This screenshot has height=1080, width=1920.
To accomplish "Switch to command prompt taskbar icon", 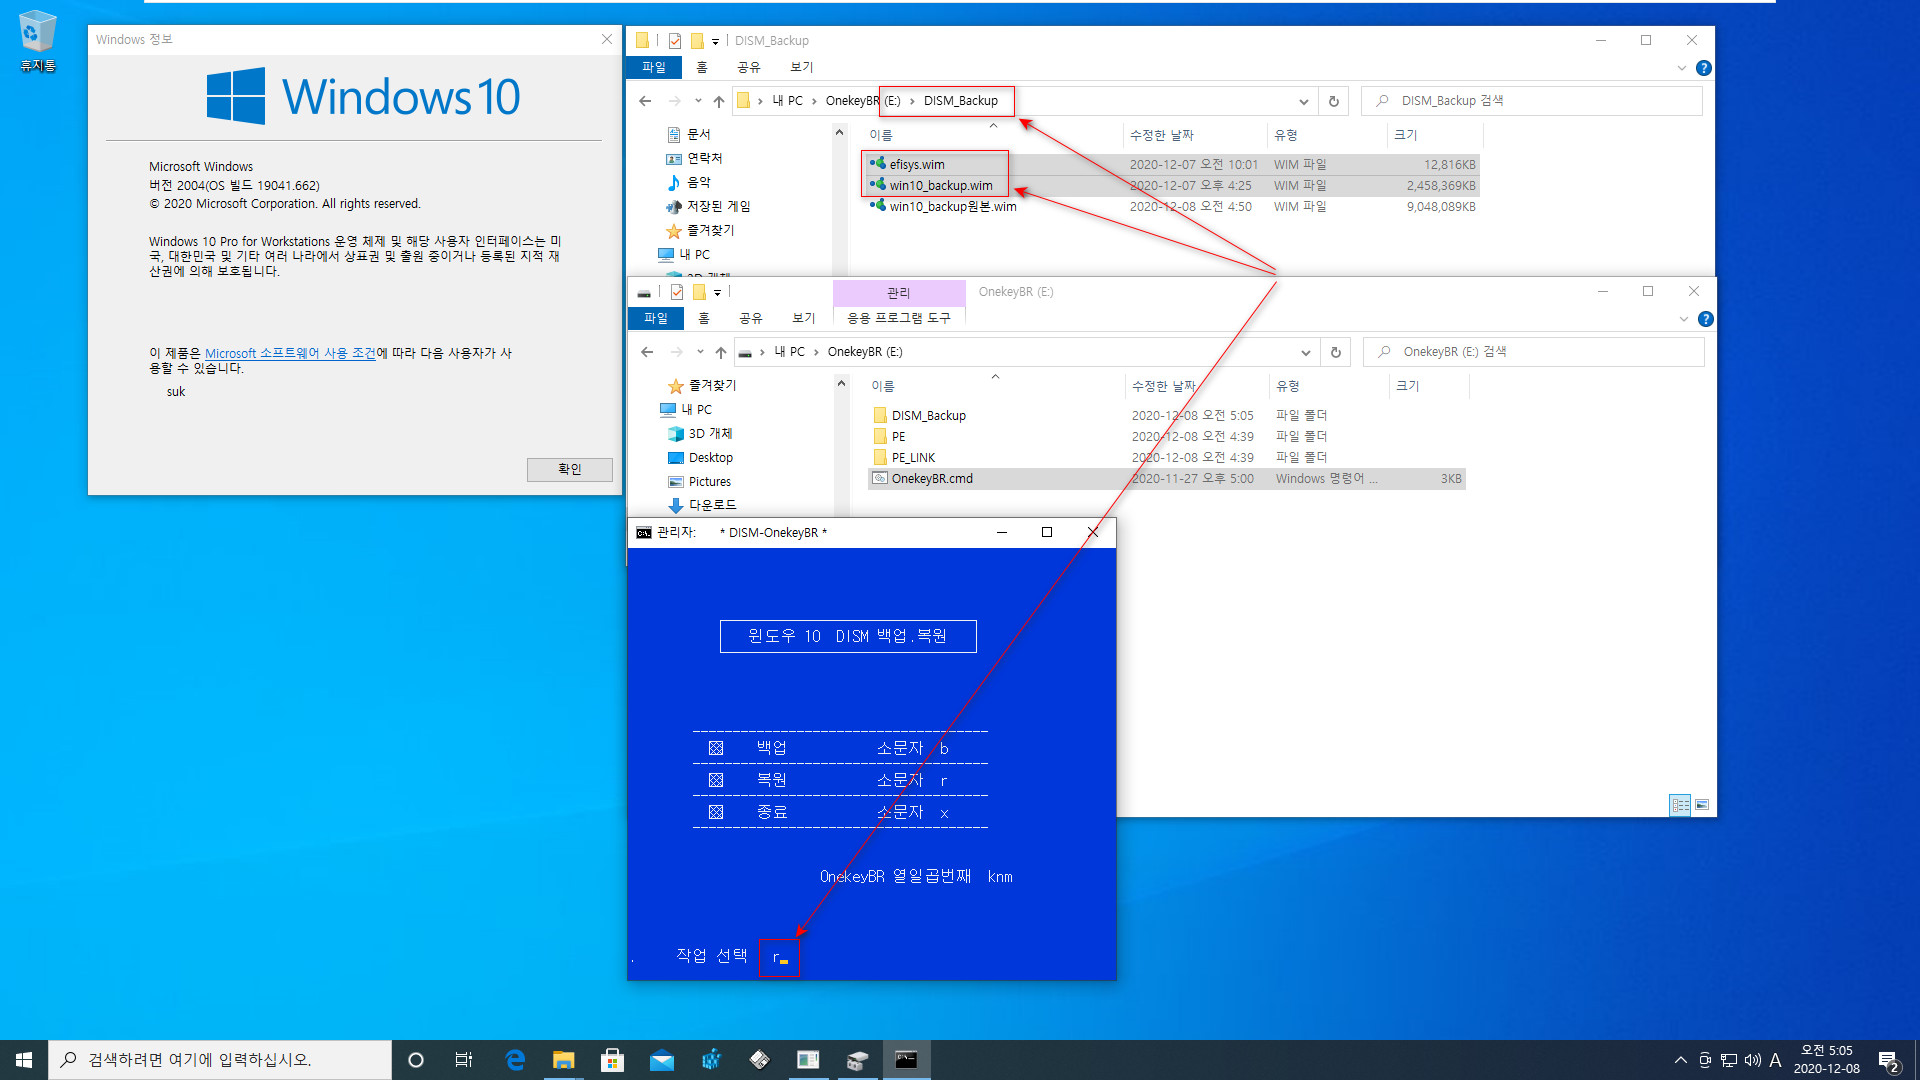I will click(x=906, y=1060).
